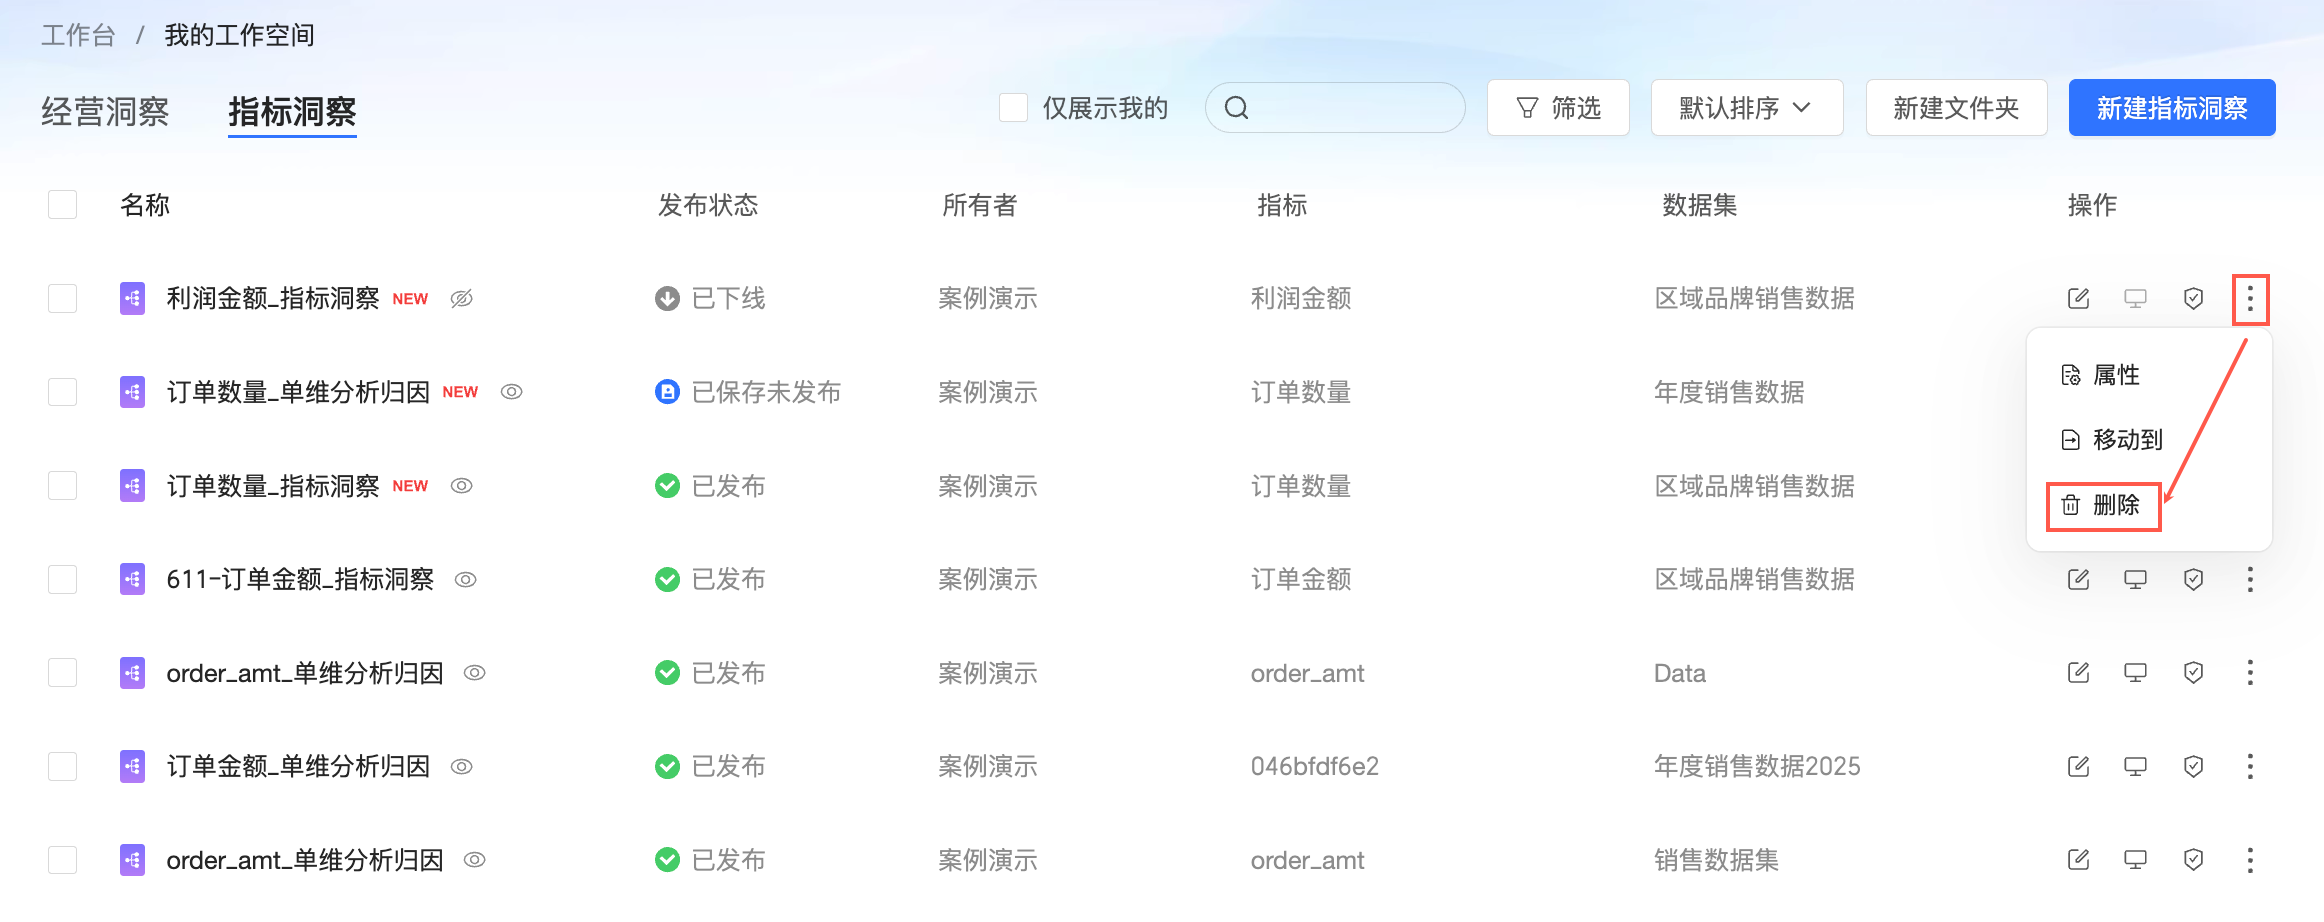Toggle eye icon beside 订单数量_指标洞察
This screenshot has height=922, width=2324.
pyautogui.click(x=461, y=486)
